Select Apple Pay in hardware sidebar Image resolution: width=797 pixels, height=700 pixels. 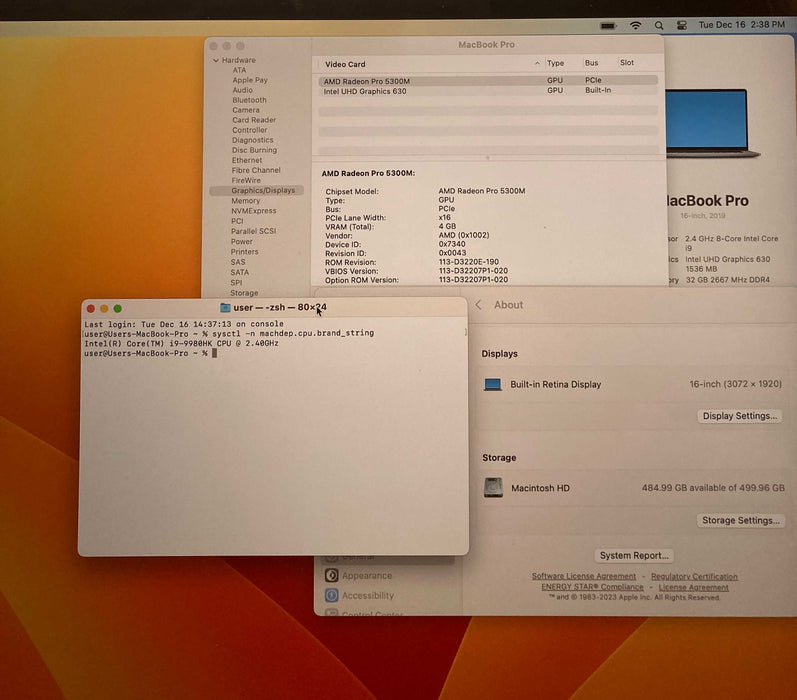point(250,80)
